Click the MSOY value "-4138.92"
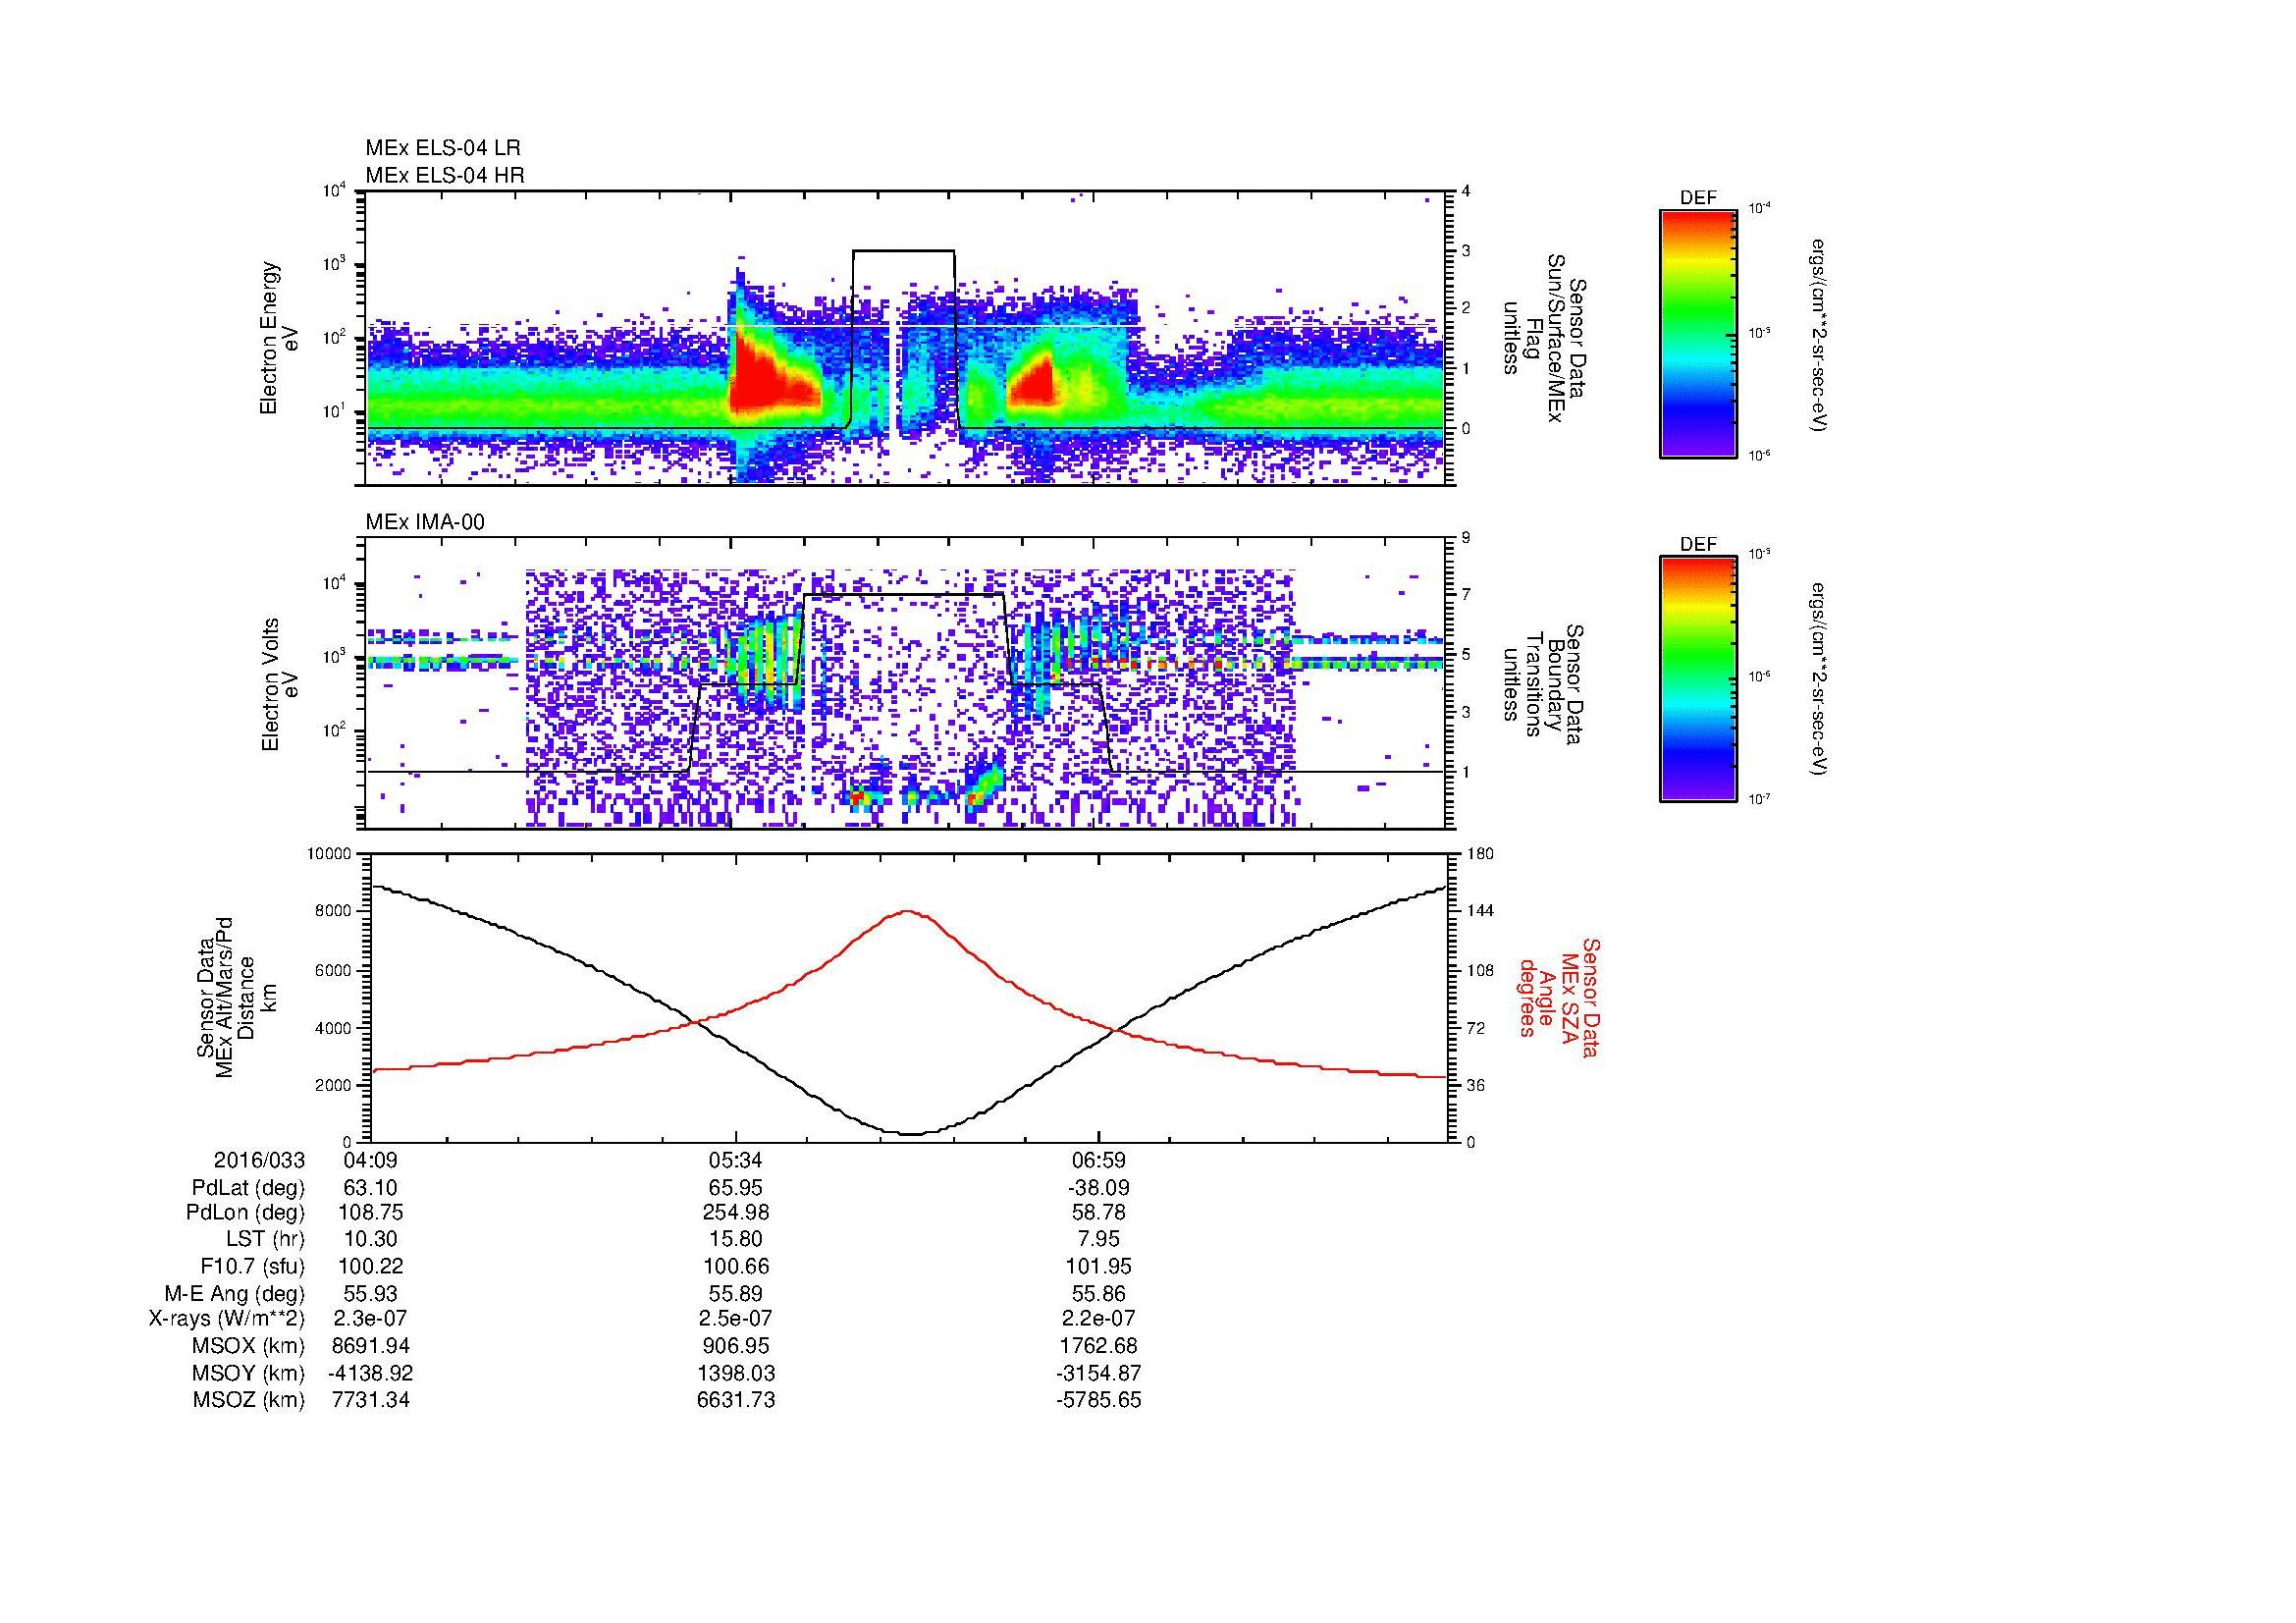This screenshot has width=2296, height=1623. click(370, 1373)
